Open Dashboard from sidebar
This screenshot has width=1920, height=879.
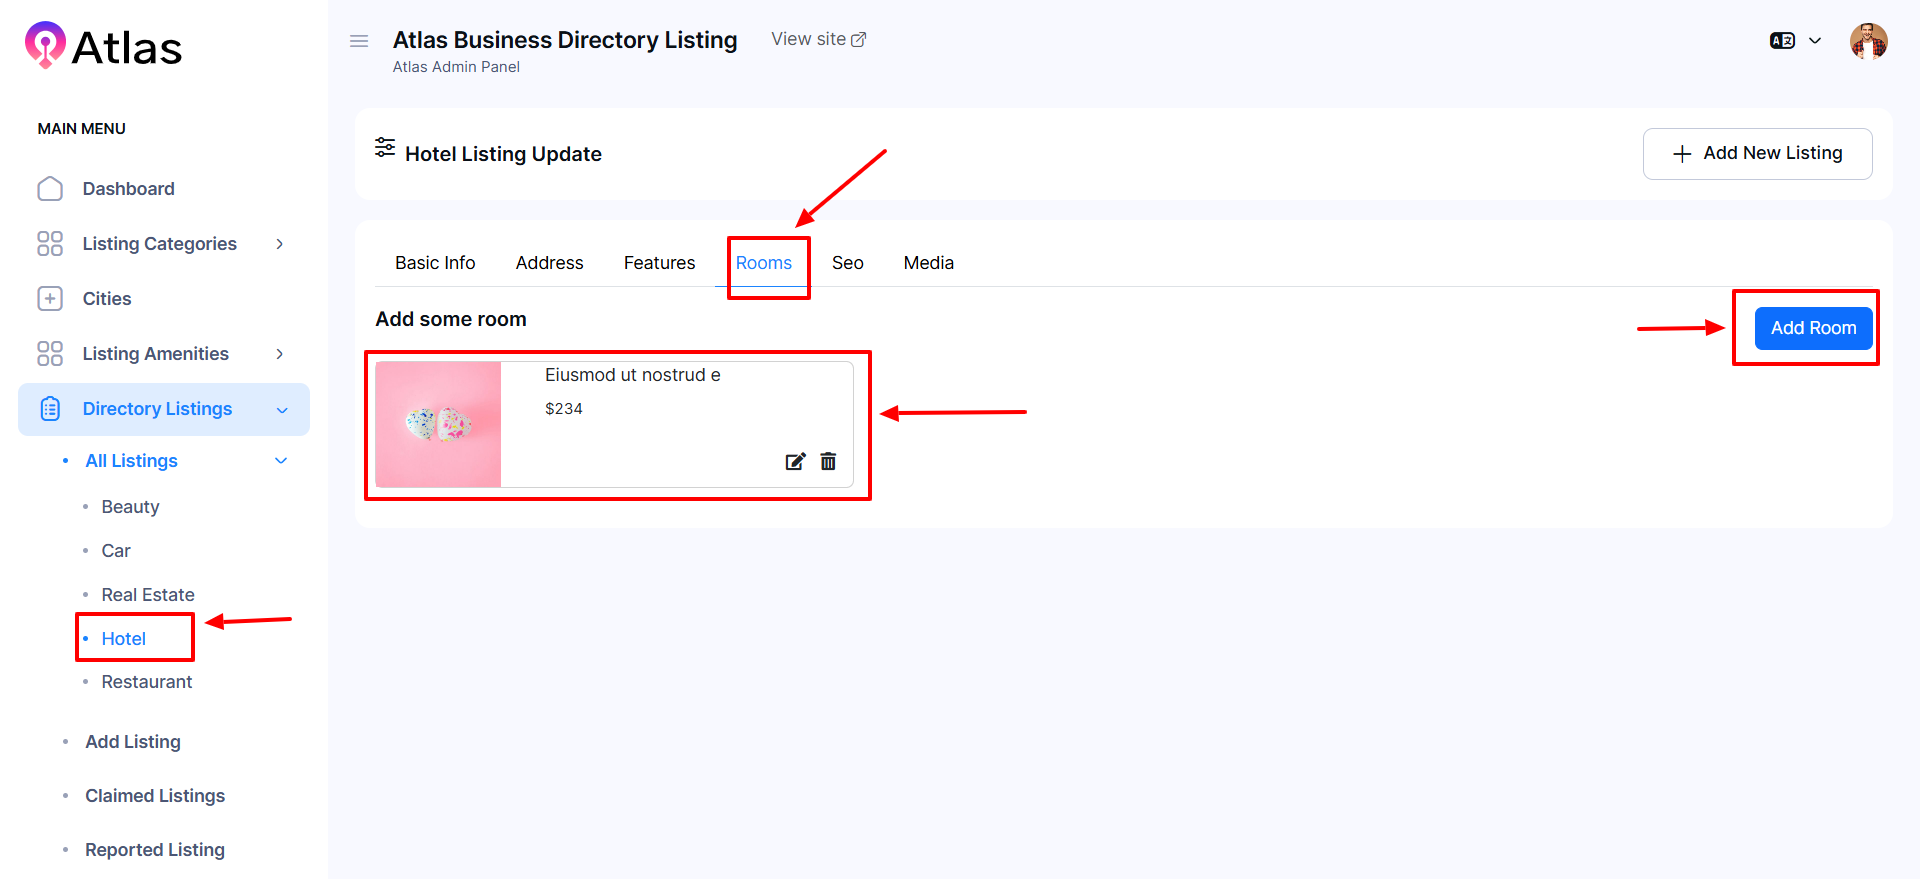tap(128, 189)
